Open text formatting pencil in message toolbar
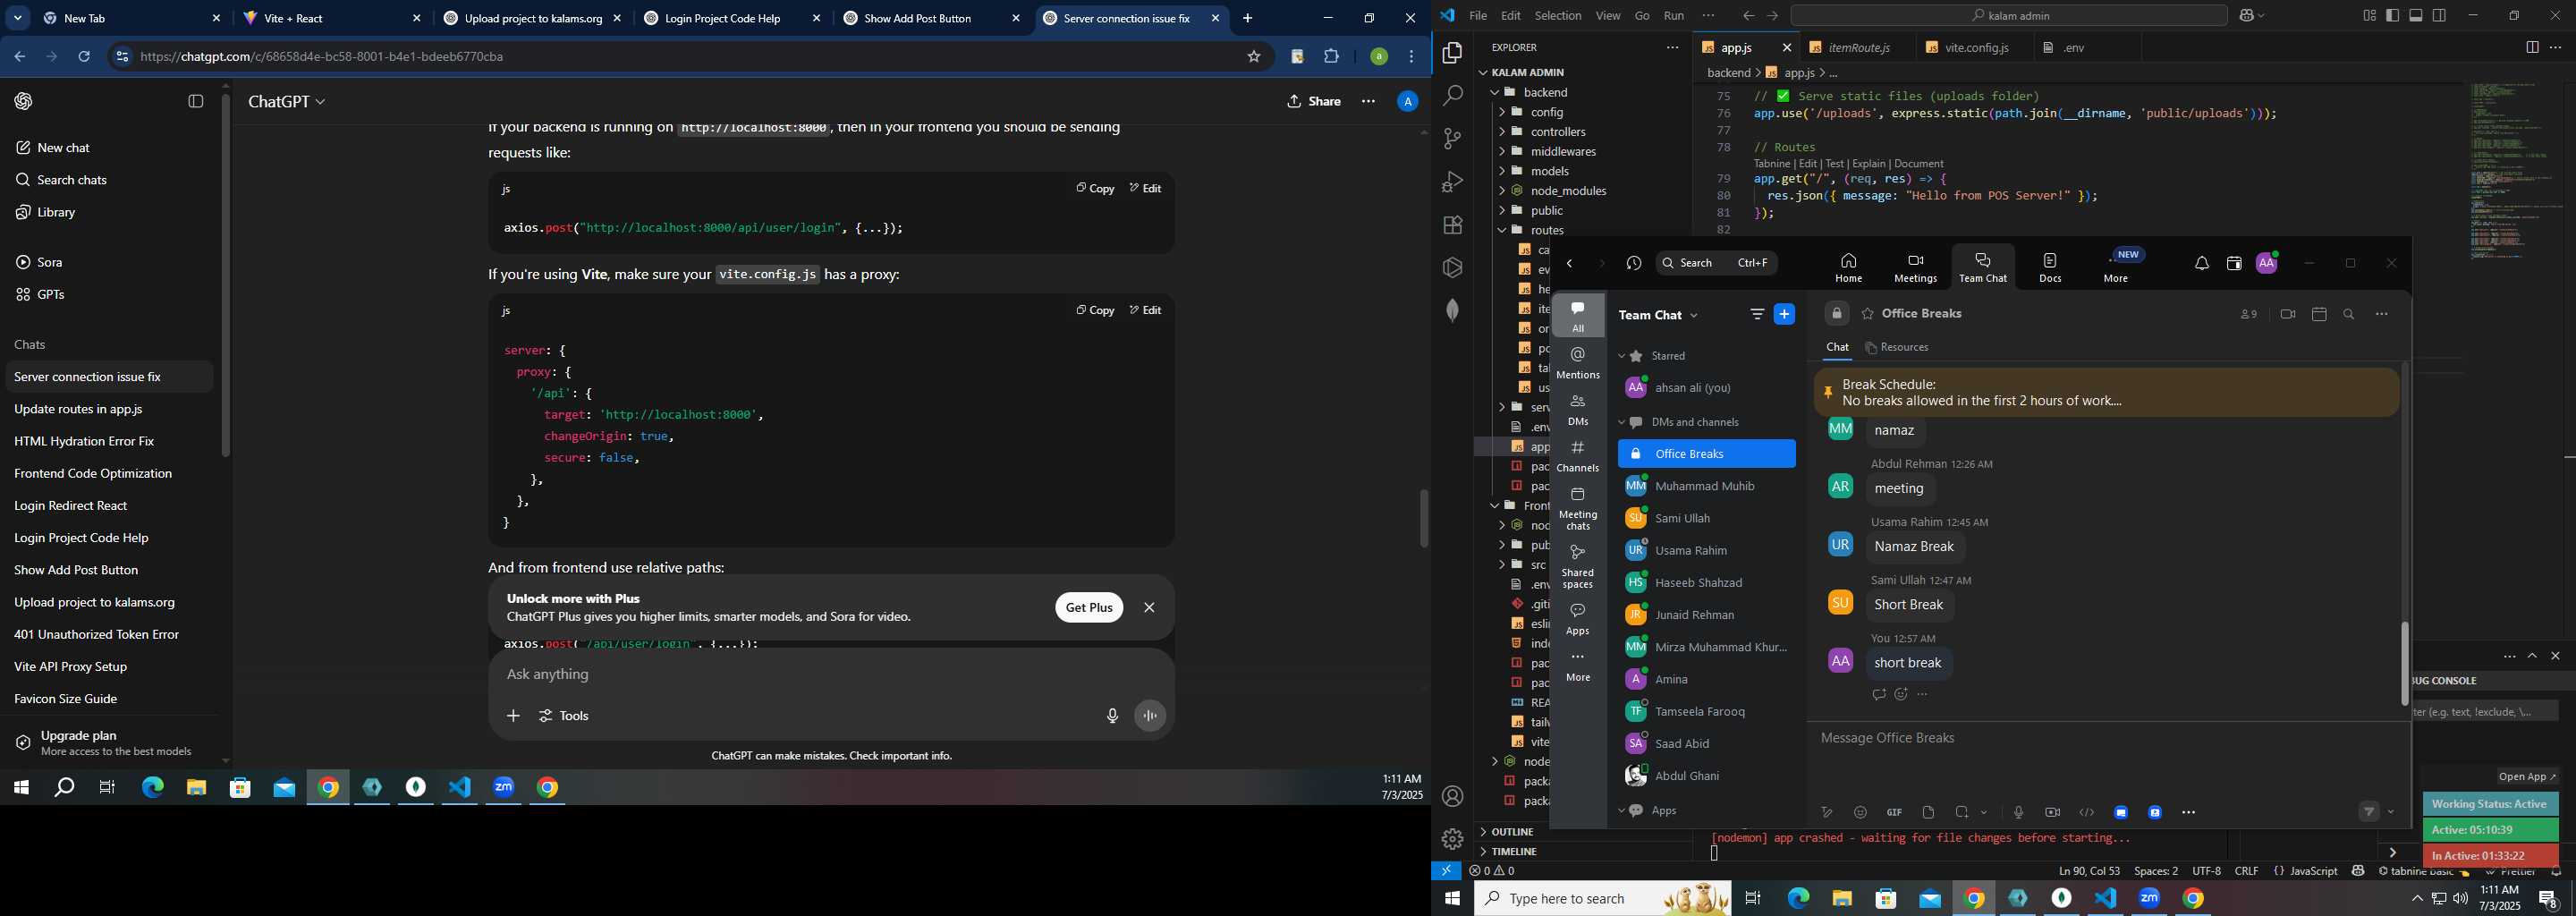This screenshot has width=2576, height=916. [1827, 812]
